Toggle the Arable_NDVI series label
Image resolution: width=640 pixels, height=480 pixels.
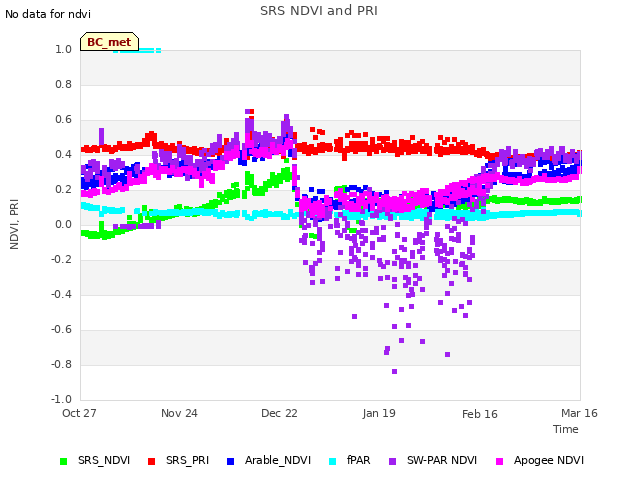[x=278, y=460]
